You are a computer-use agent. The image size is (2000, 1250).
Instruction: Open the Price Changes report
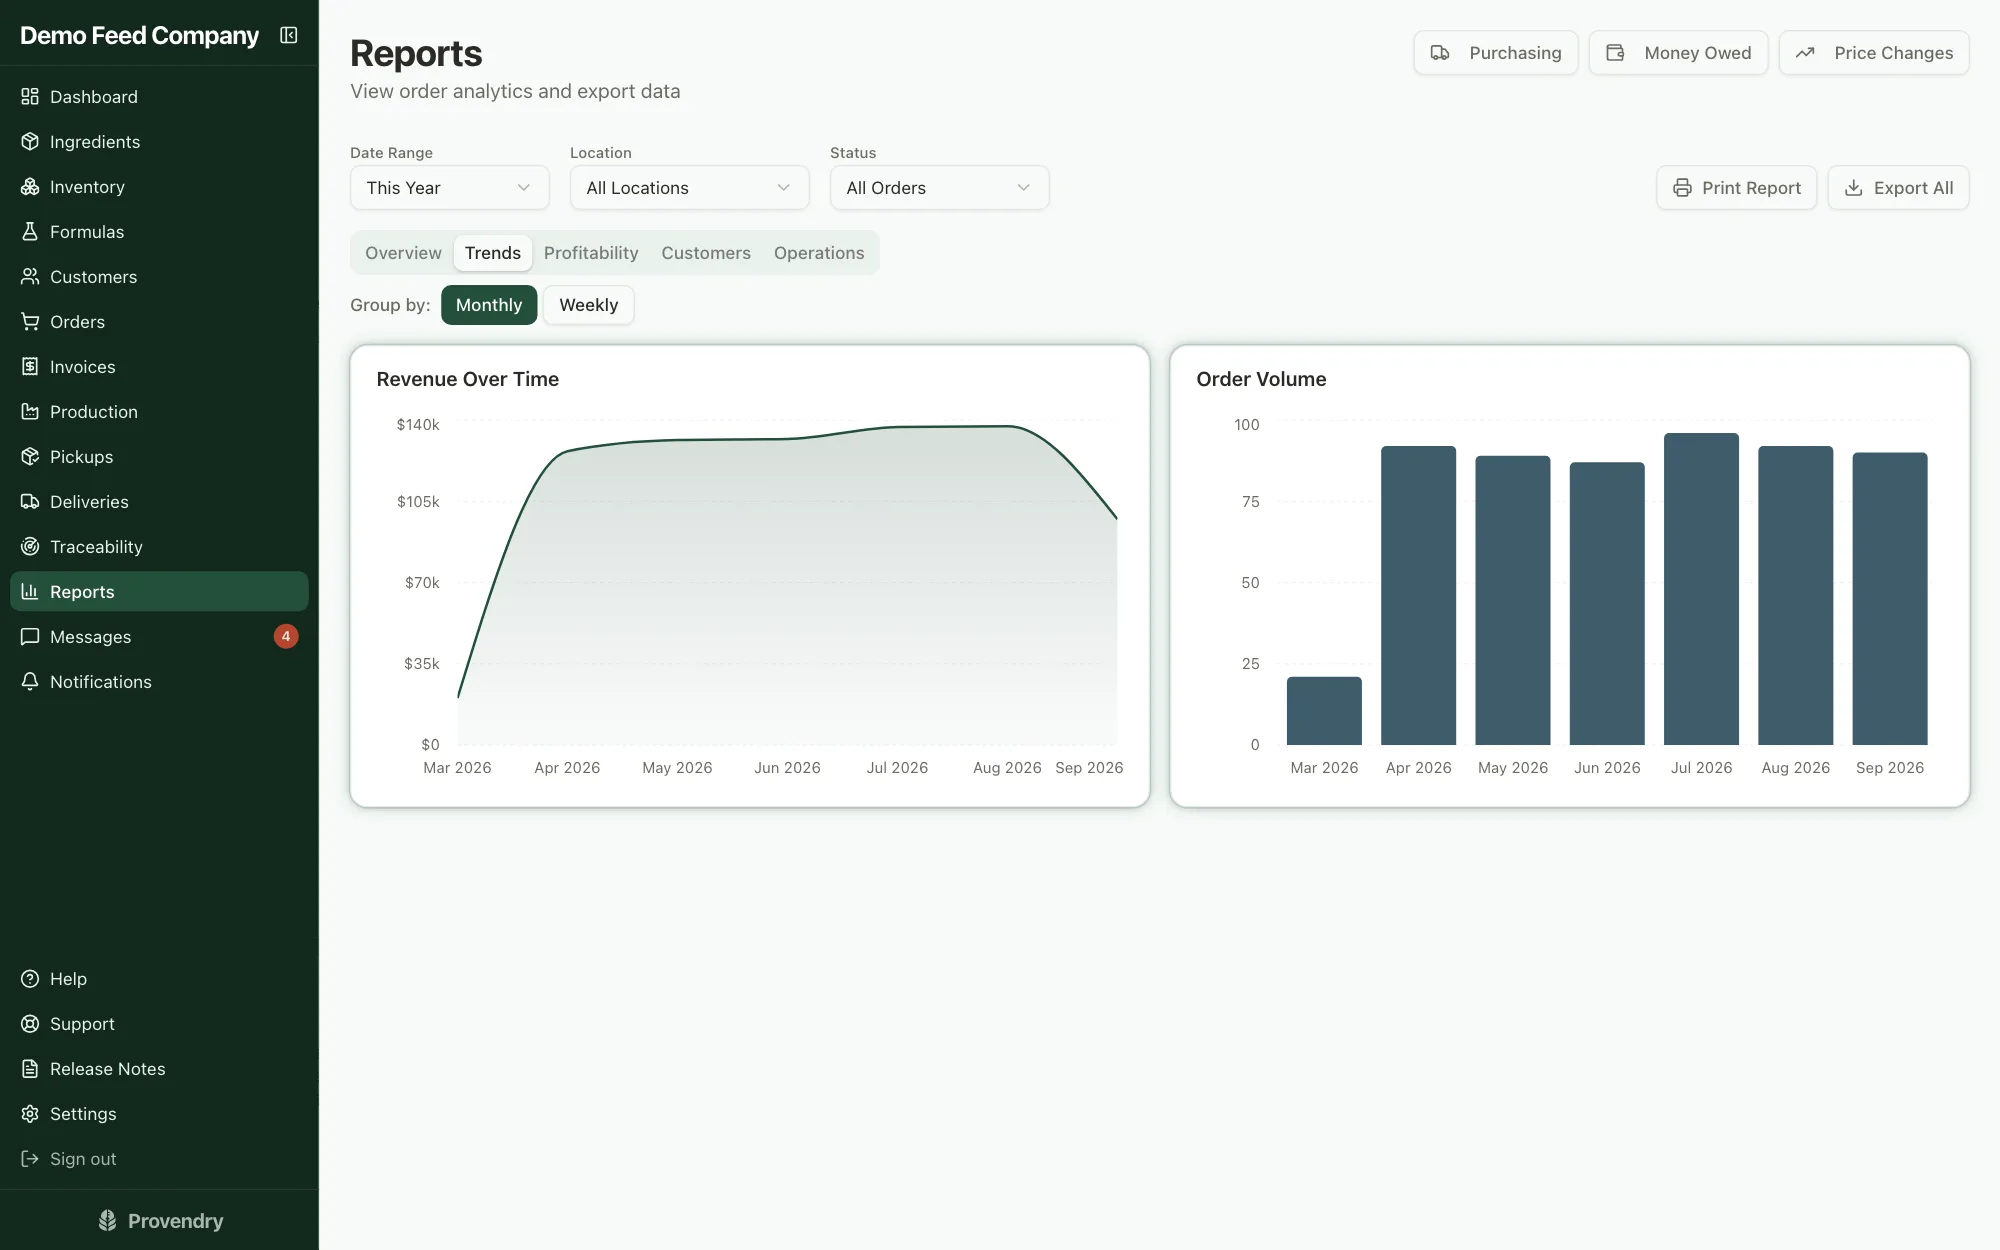[x=1874, y=53]
